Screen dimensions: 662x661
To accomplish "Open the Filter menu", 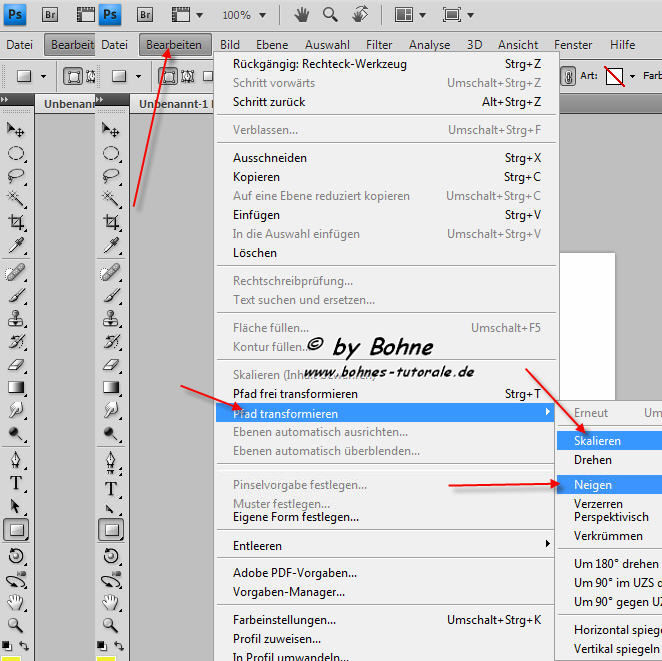I will tap(379, 45).
